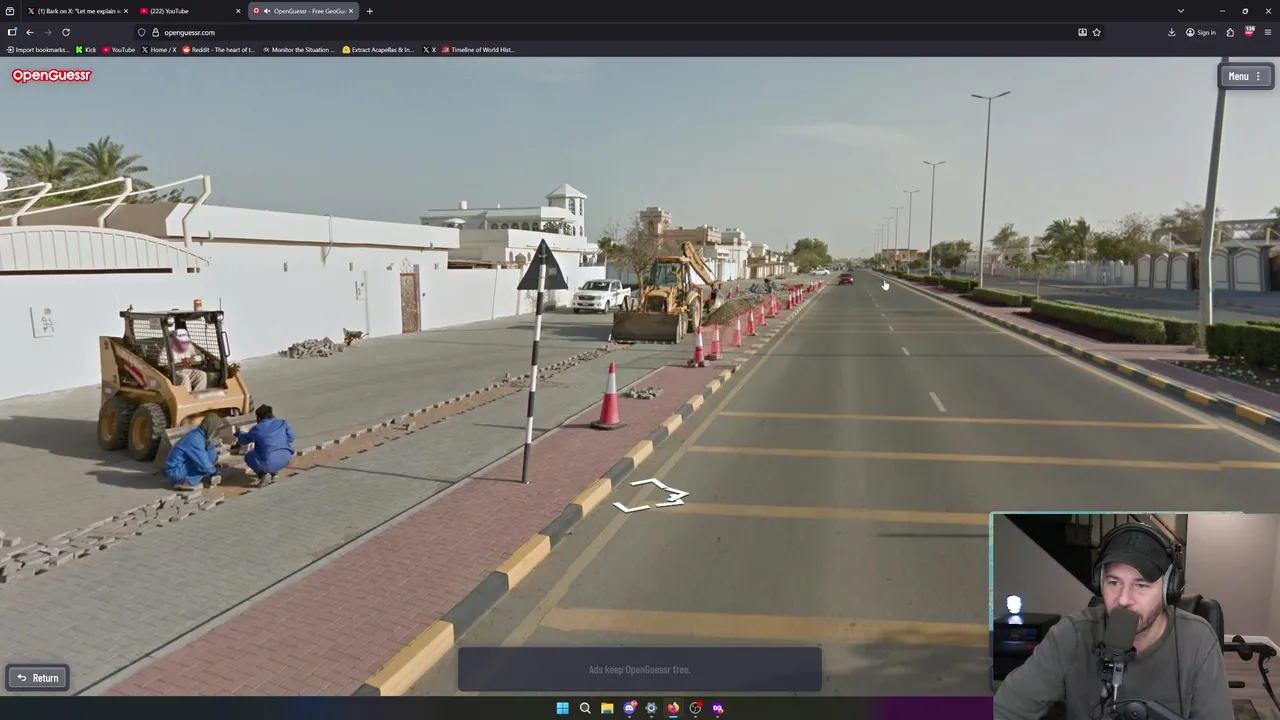Screen dimensions: 1280x720
Task: Open File Explorer from the taskbar
Action: point(607,708)
